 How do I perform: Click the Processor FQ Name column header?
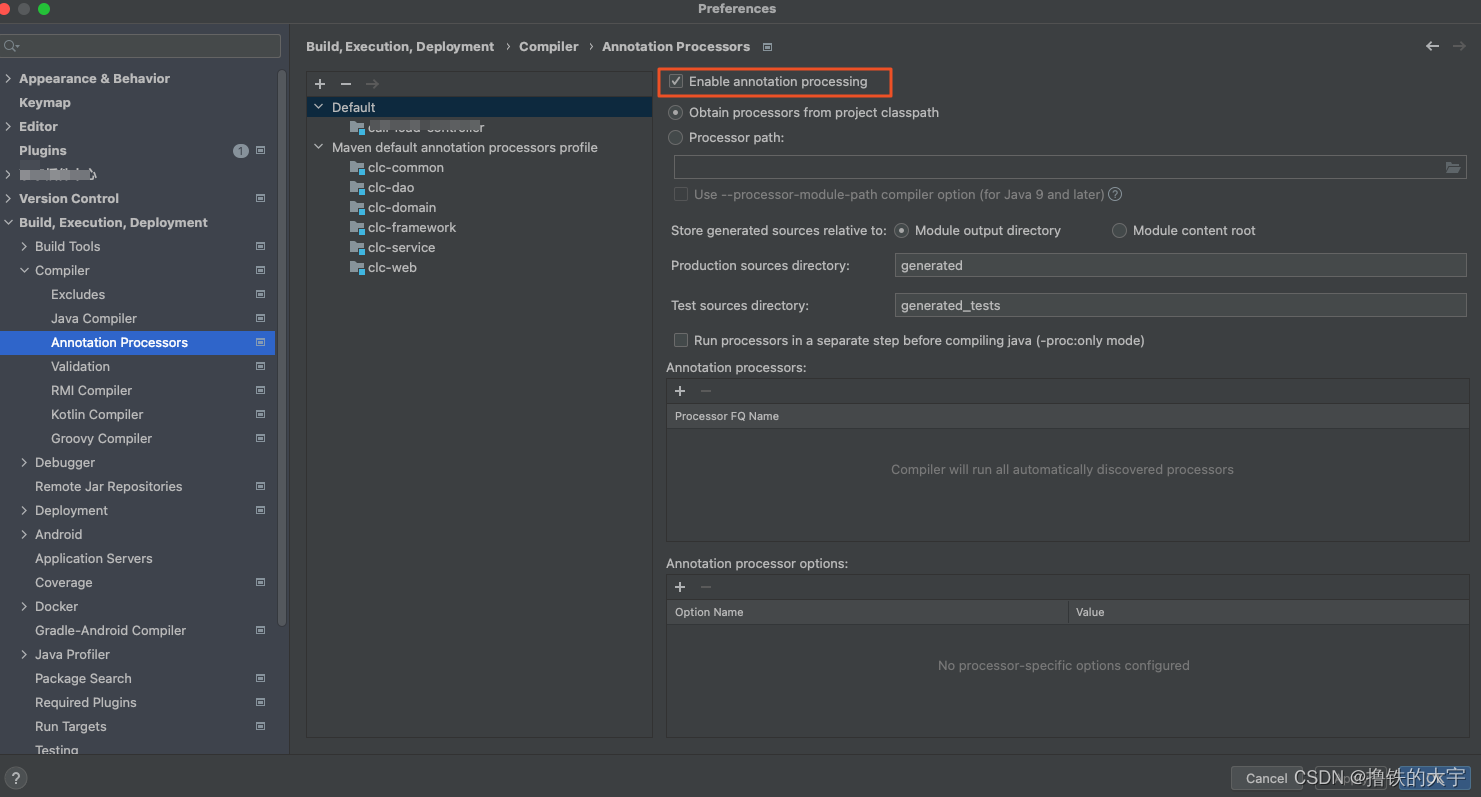tap(1067, 417)
